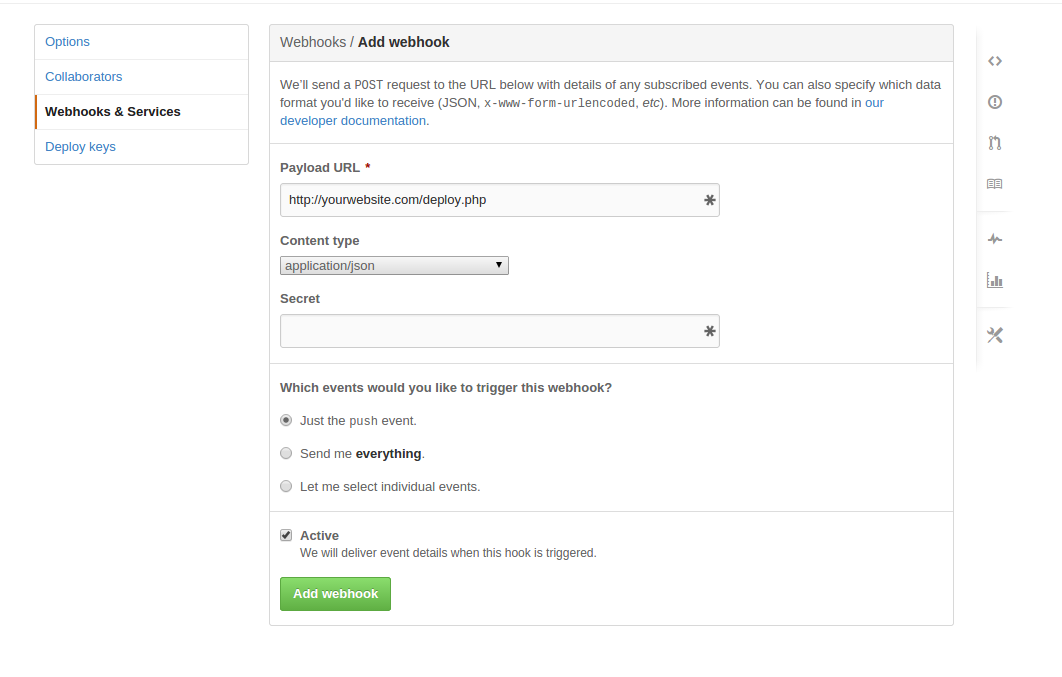Click into the Secret input field
Viewport: 1062px width, 677px height.
[490, 331]
